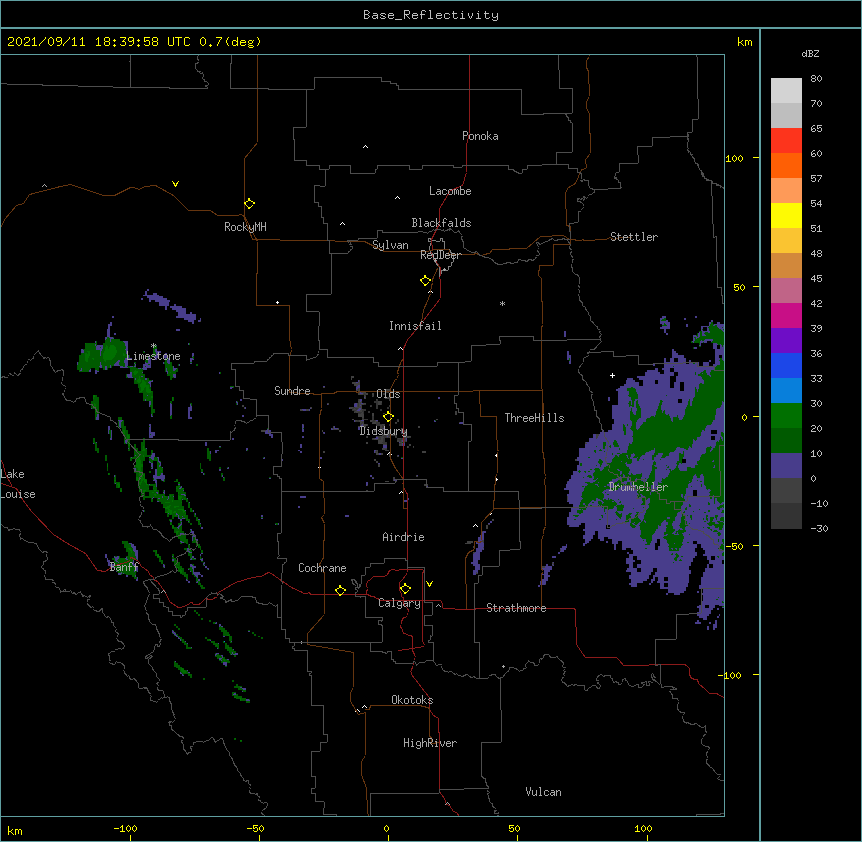Click the Okotoks label

412,700
